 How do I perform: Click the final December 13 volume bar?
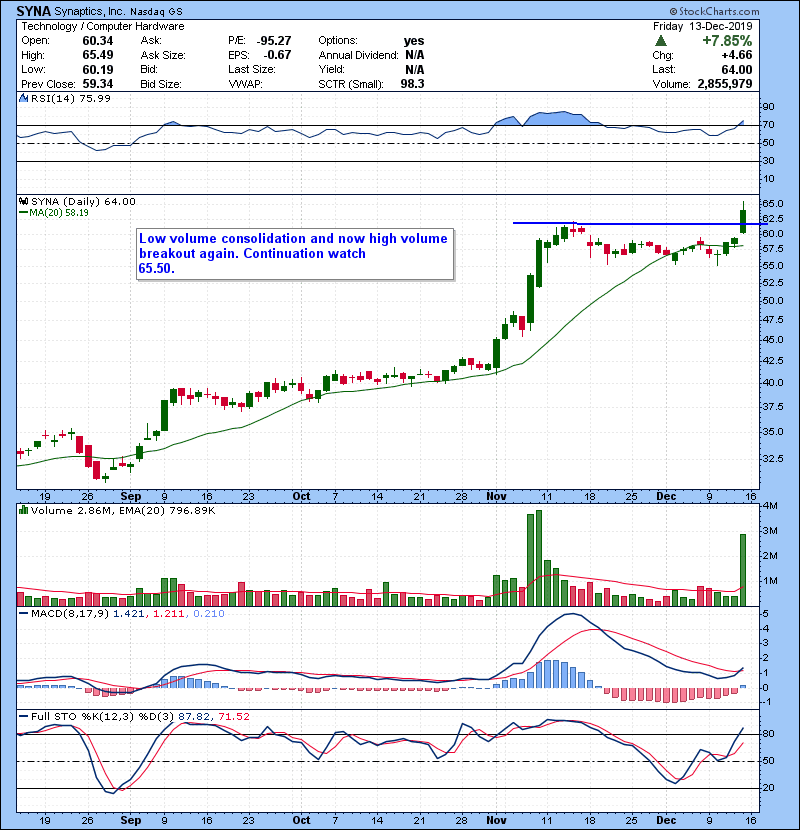(x=743, y=570)
